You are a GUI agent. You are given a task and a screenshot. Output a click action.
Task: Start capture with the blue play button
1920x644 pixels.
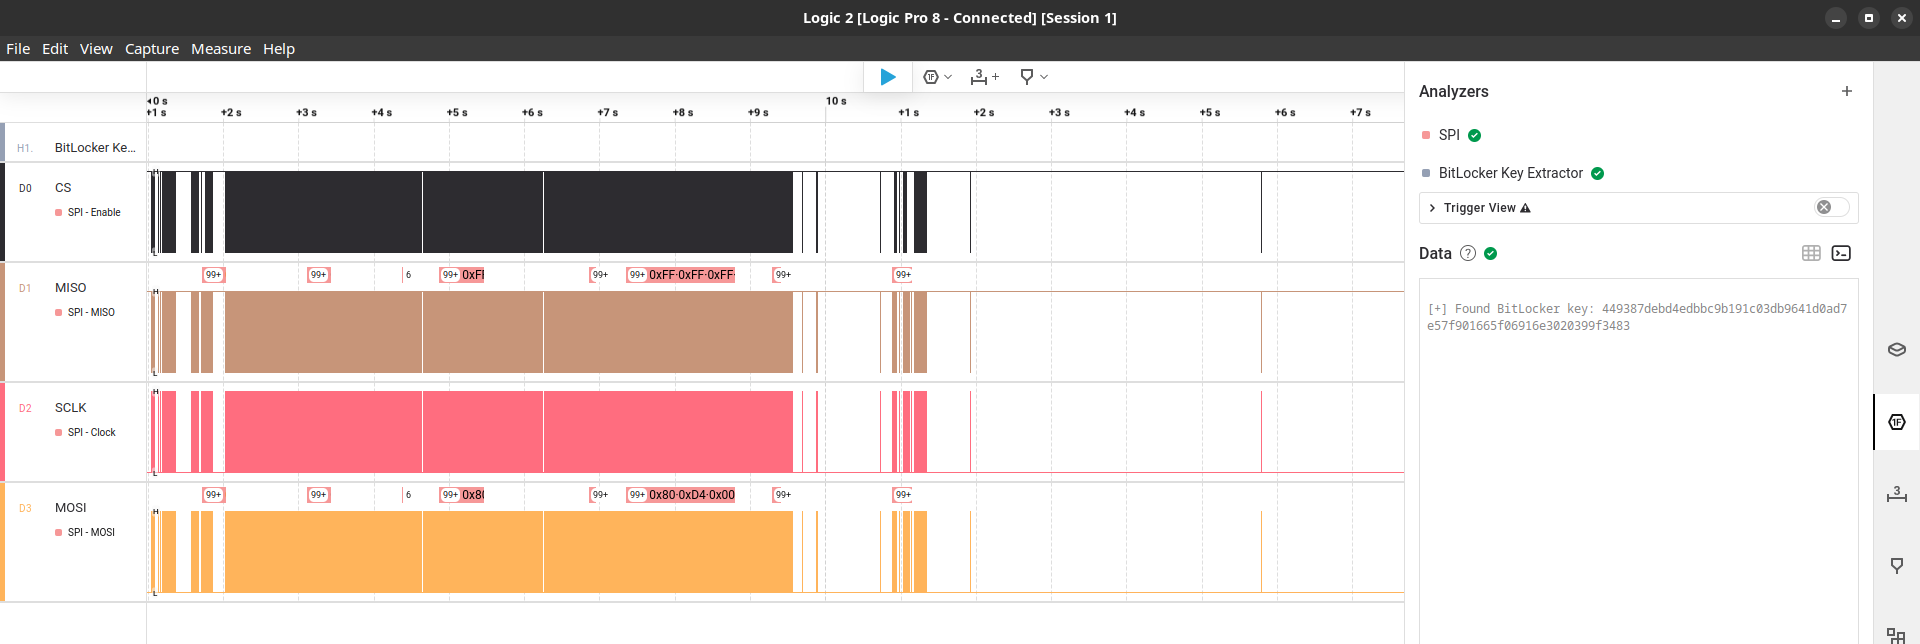pos(888,77)
